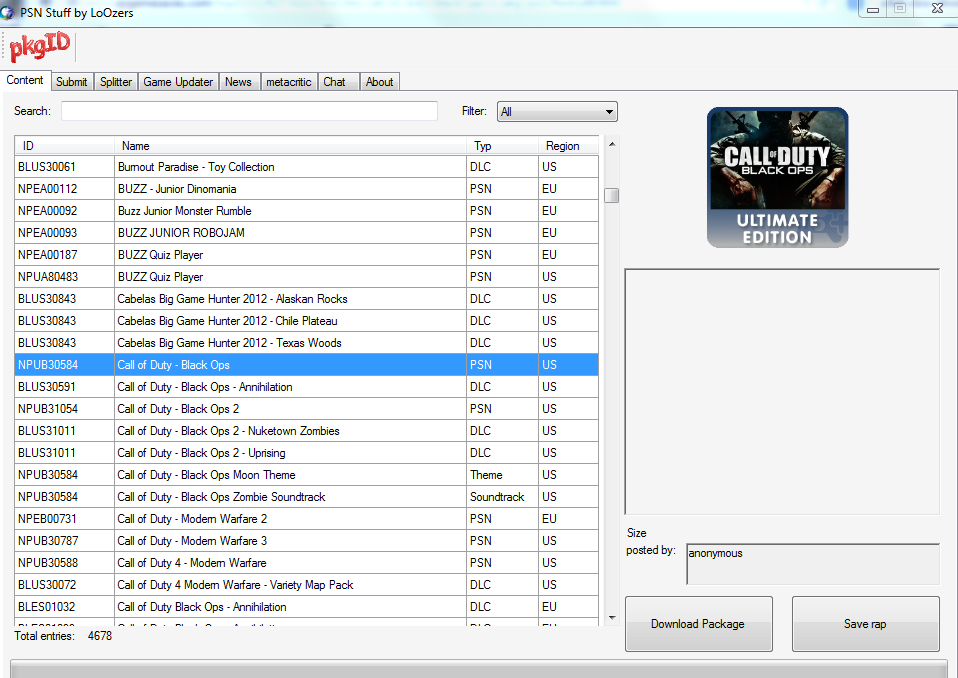
Task: Open the Filter dropdown
Action: (557, 112)
